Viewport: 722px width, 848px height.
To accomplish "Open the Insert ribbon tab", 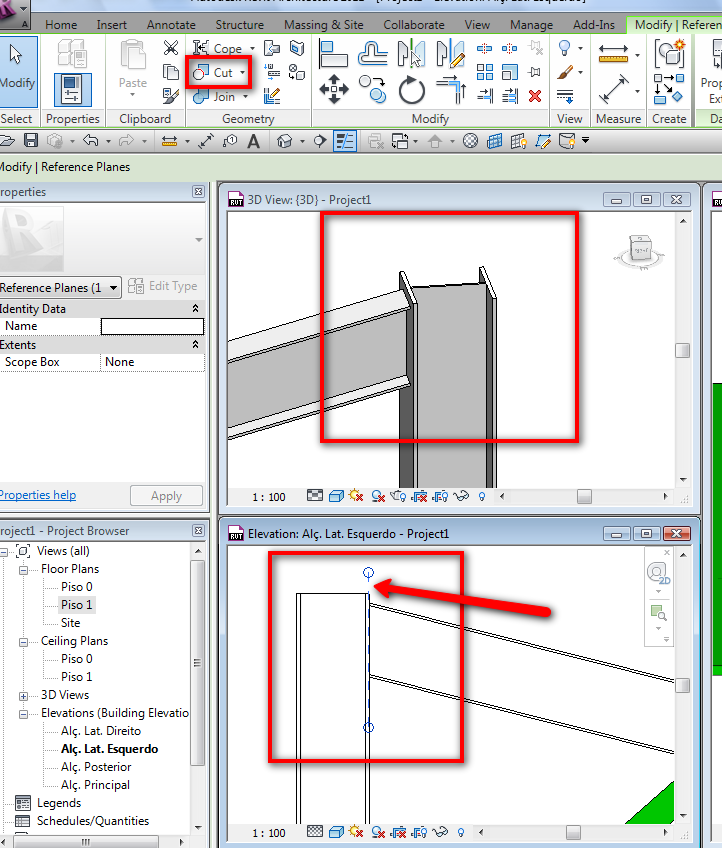I will (x=111, y=25).
